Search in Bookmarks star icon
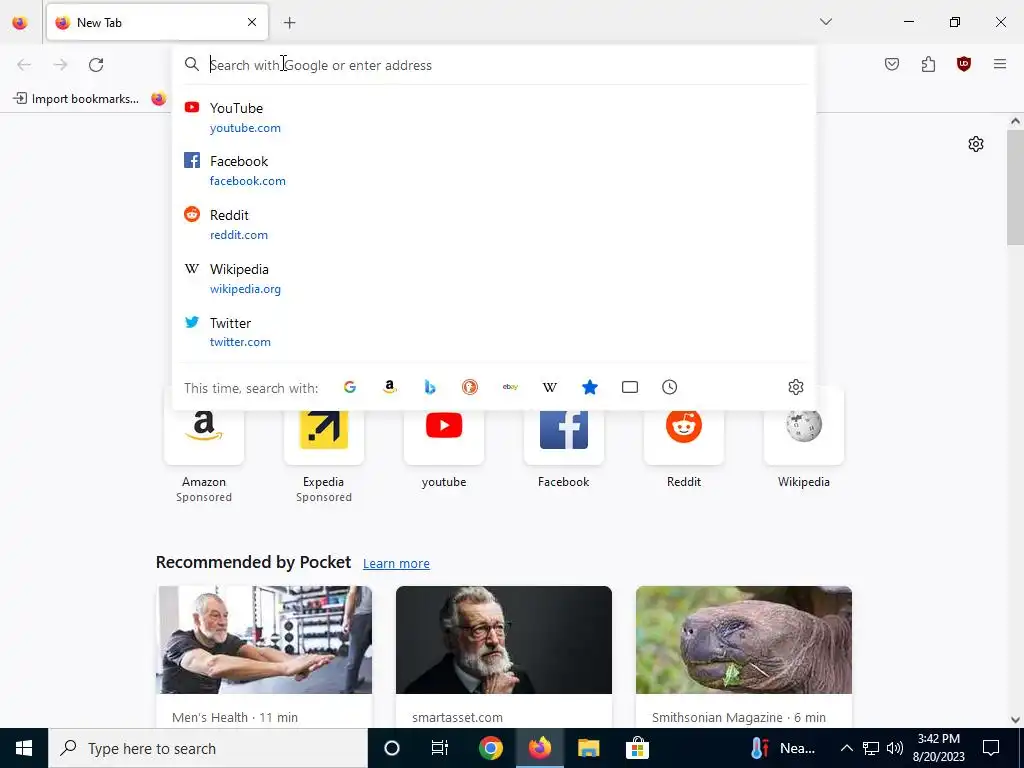The width and height of the screenshot is (1024, 768). (590, 387)
